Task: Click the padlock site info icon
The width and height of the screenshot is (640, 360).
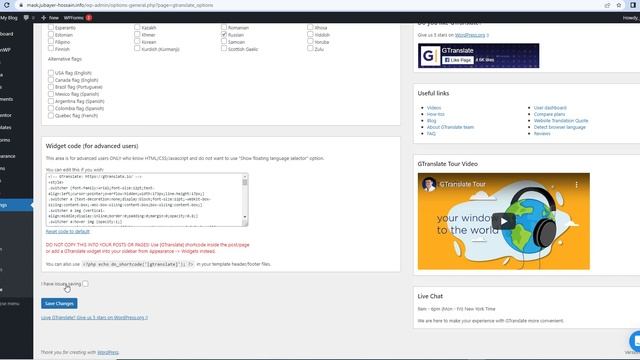Action: pyautogui.click(x=21, y=5)
